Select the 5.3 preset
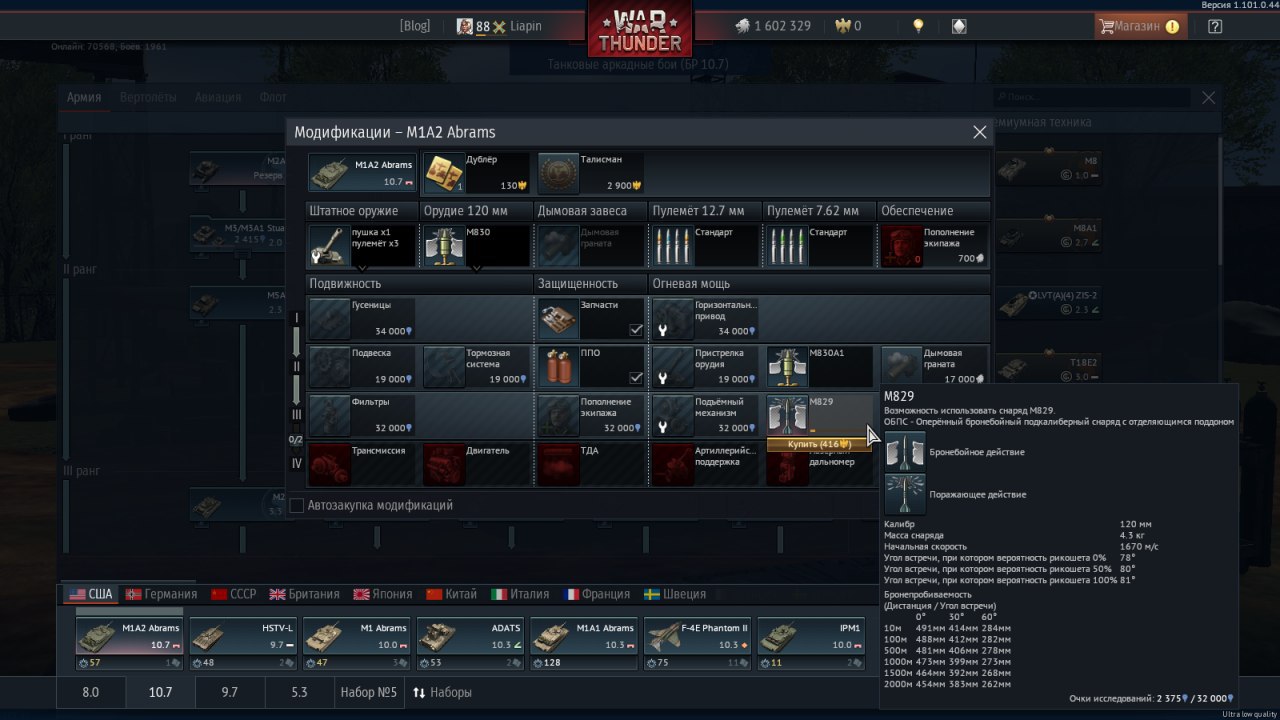This screenshot has height=720, width=1280. 299,692
